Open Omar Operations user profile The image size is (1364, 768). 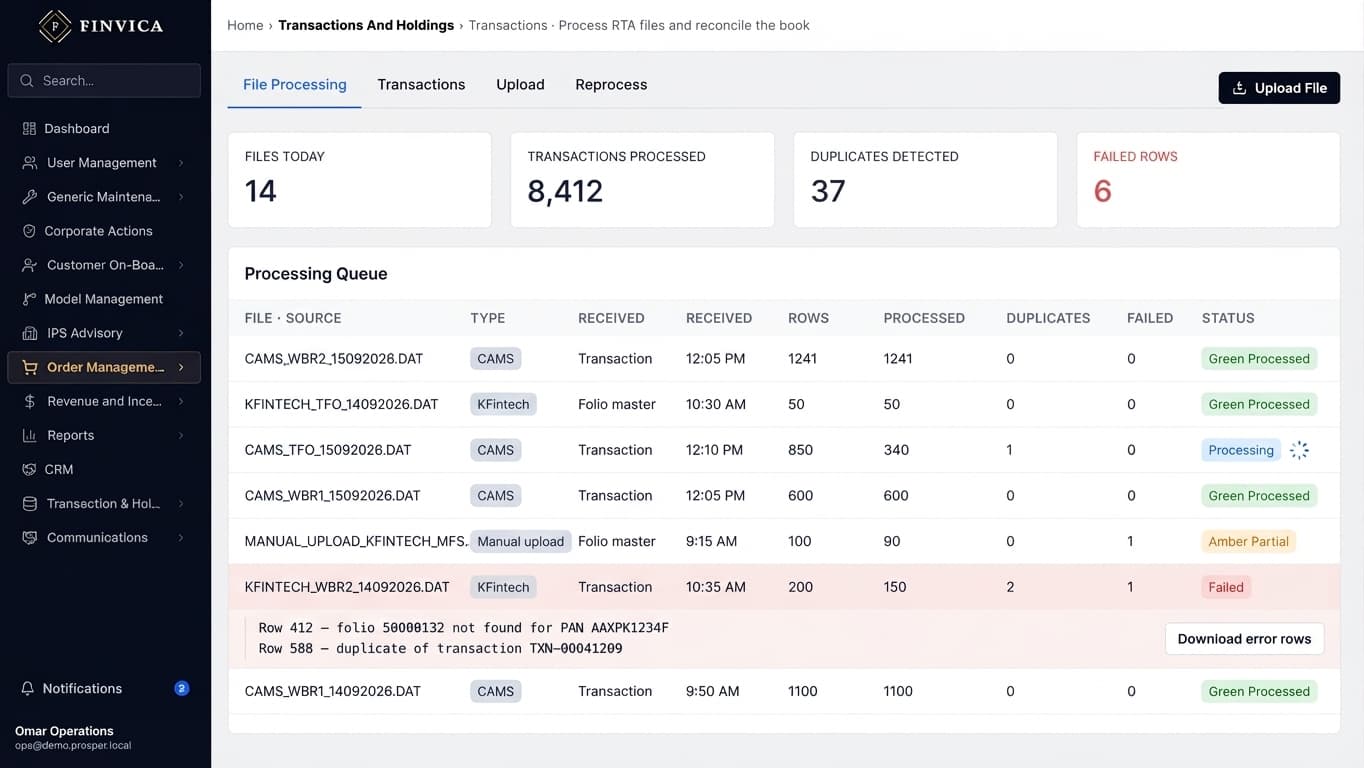[73, 738]
